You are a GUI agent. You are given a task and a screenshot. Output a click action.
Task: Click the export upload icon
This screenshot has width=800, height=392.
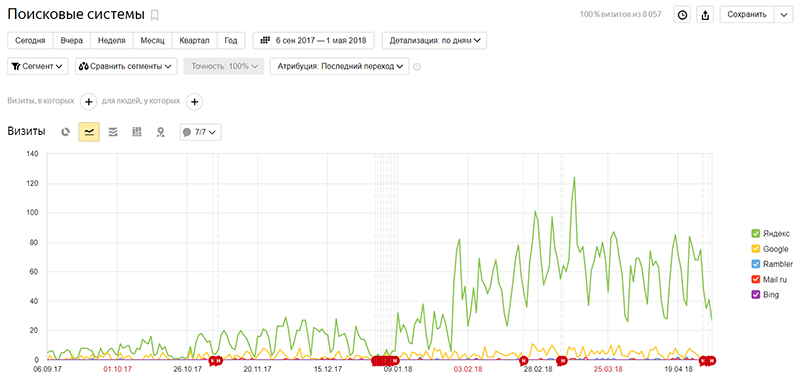click(x=705, y=14)
